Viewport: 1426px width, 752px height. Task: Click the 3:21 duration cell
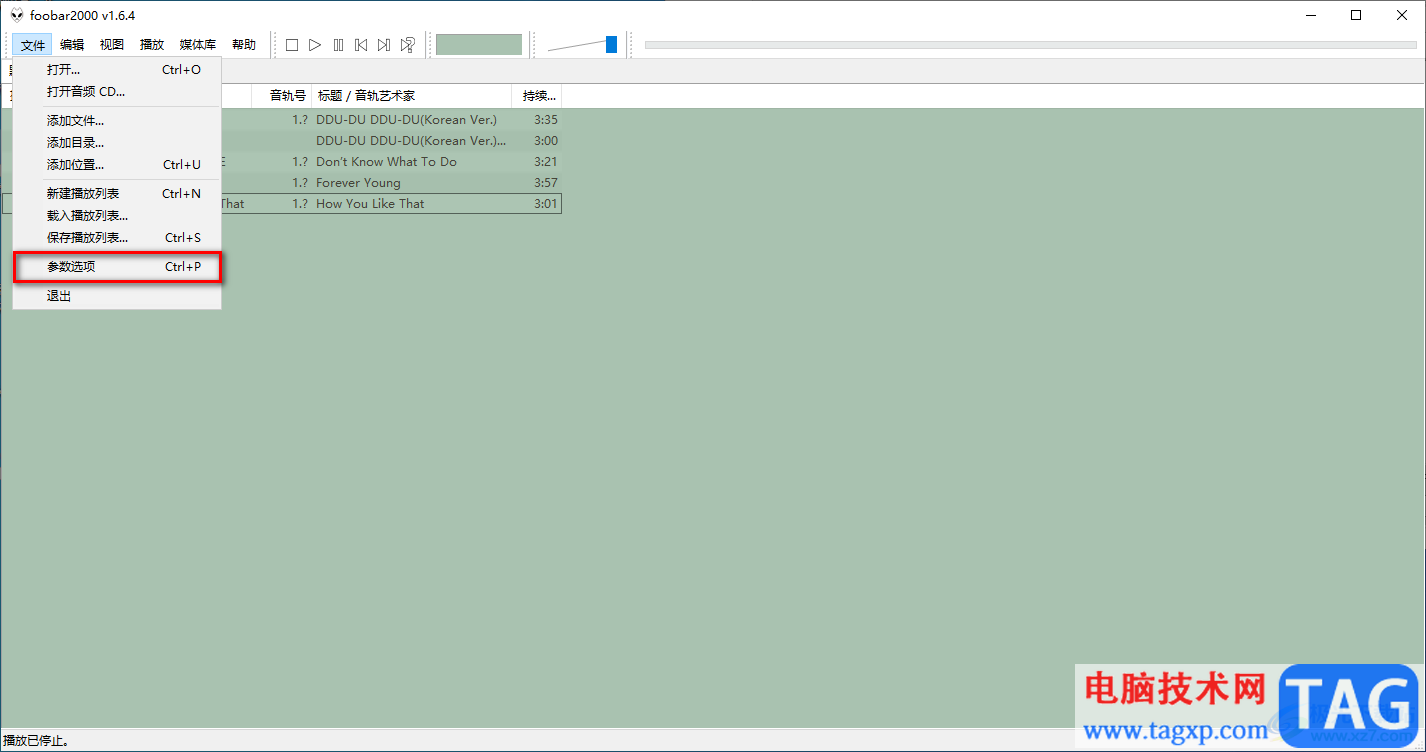tap(546, 162)
